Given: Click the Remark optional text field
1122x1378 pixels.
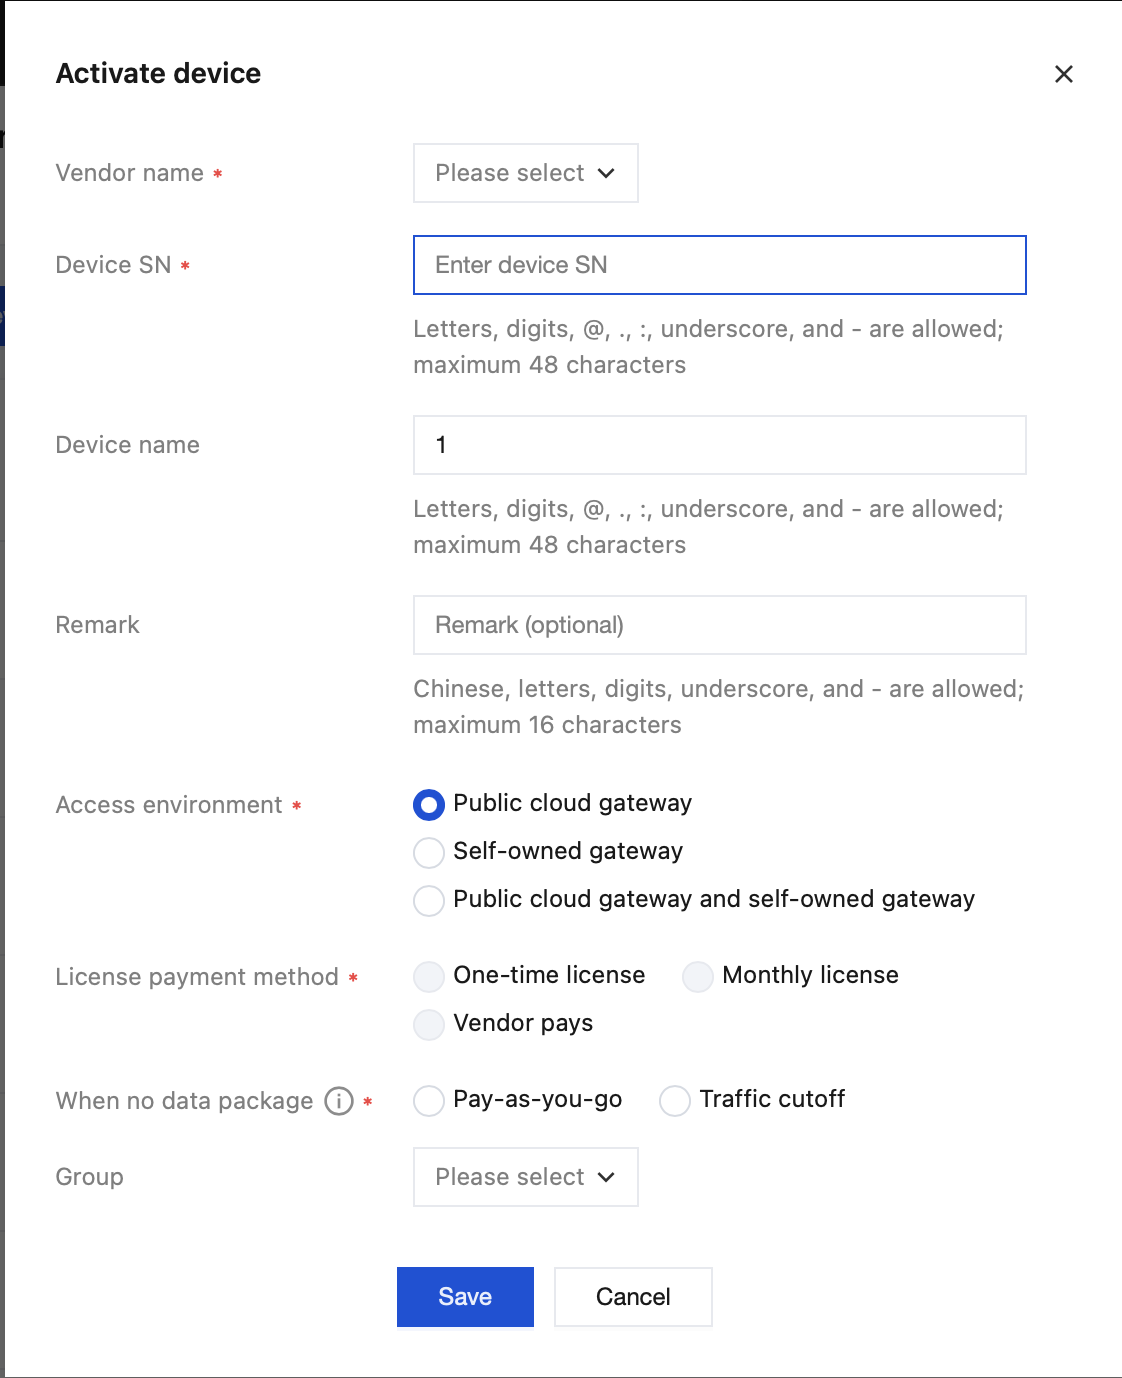Looking at the screenshot, I should click(720, 625).
